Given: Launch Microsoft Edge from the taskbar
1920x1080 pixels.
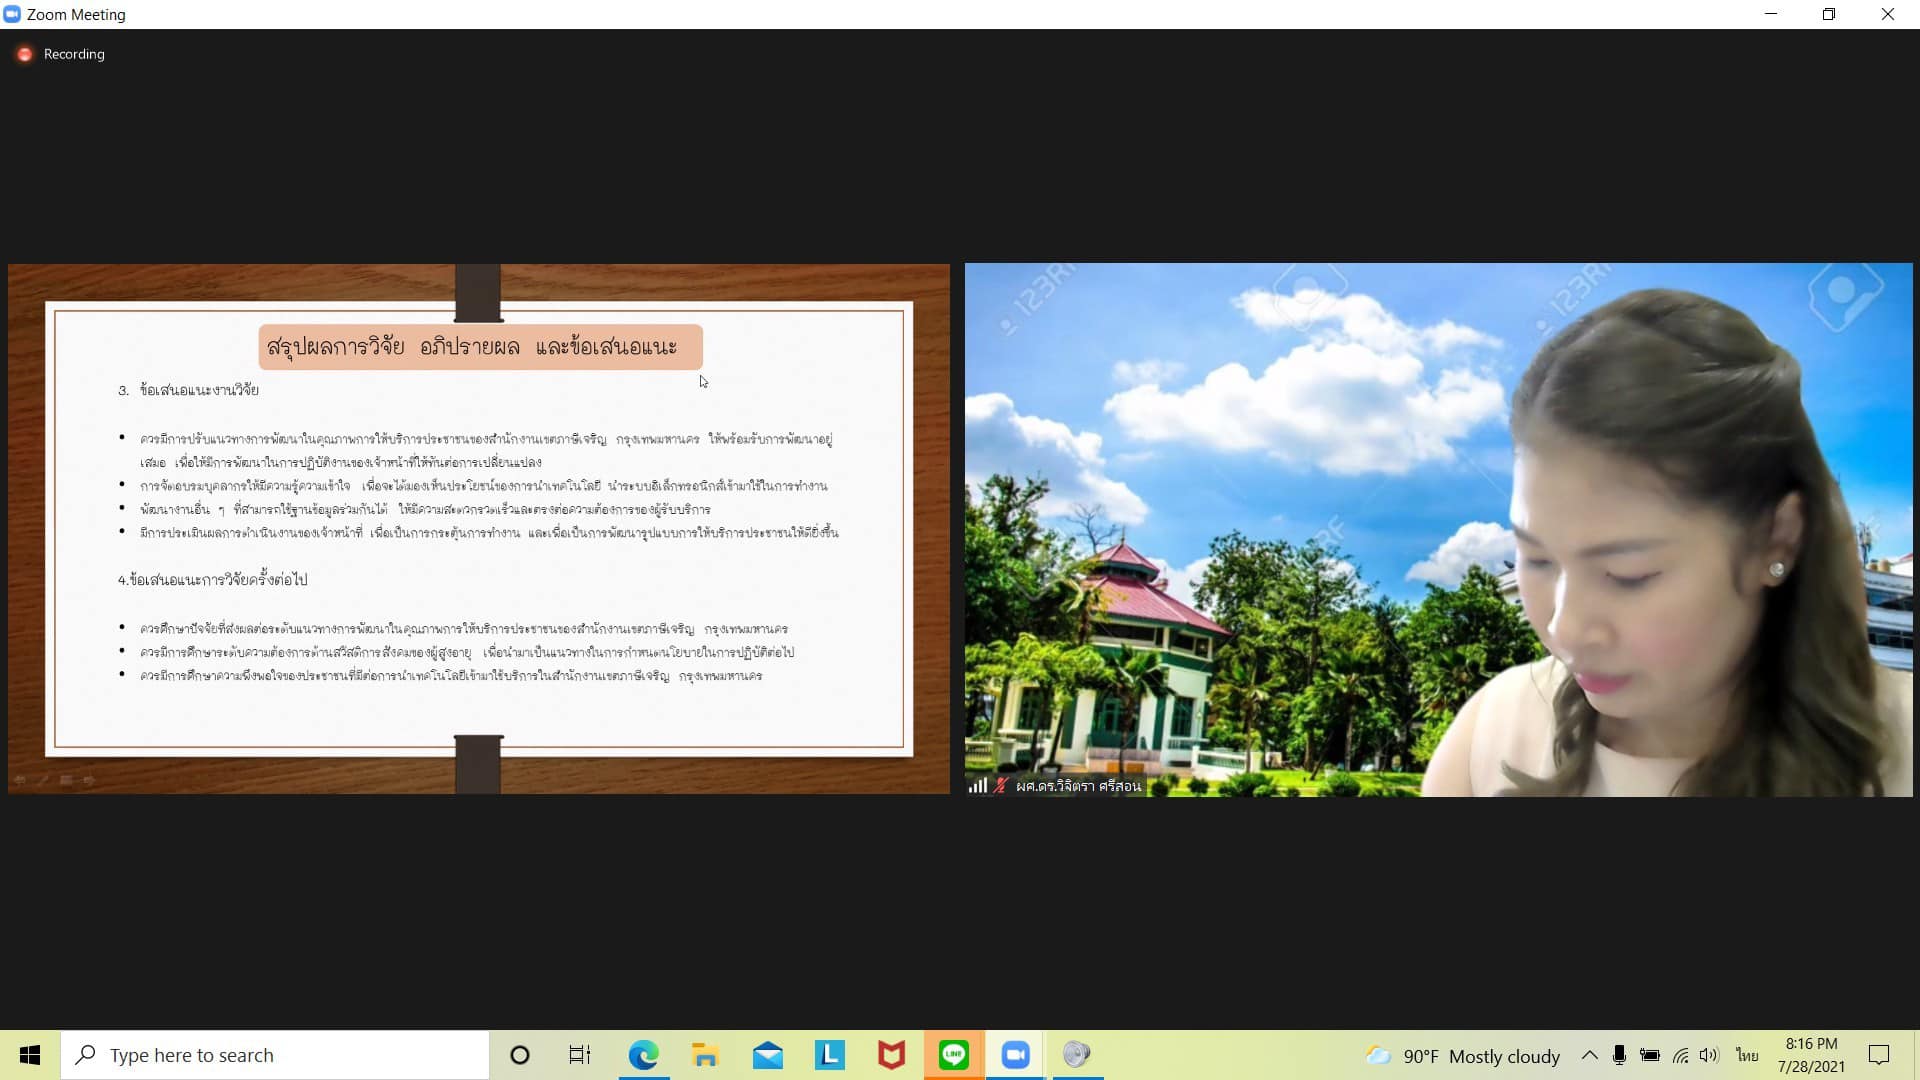Looking at the screenshot, I should 643,1055.
